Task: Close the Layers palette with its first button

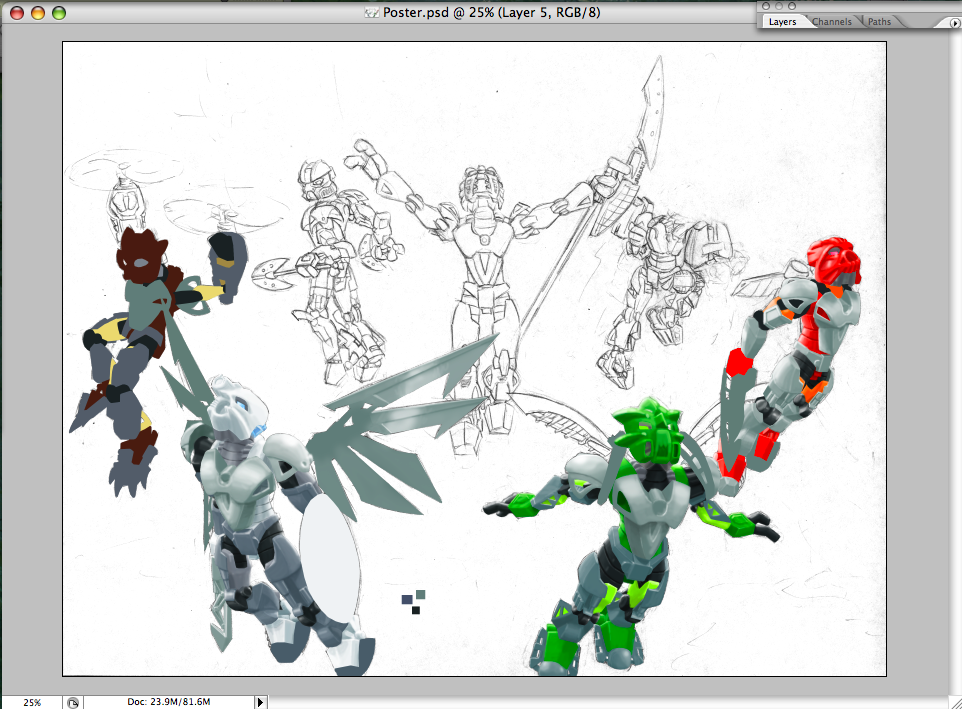Action: coord(765,6)
